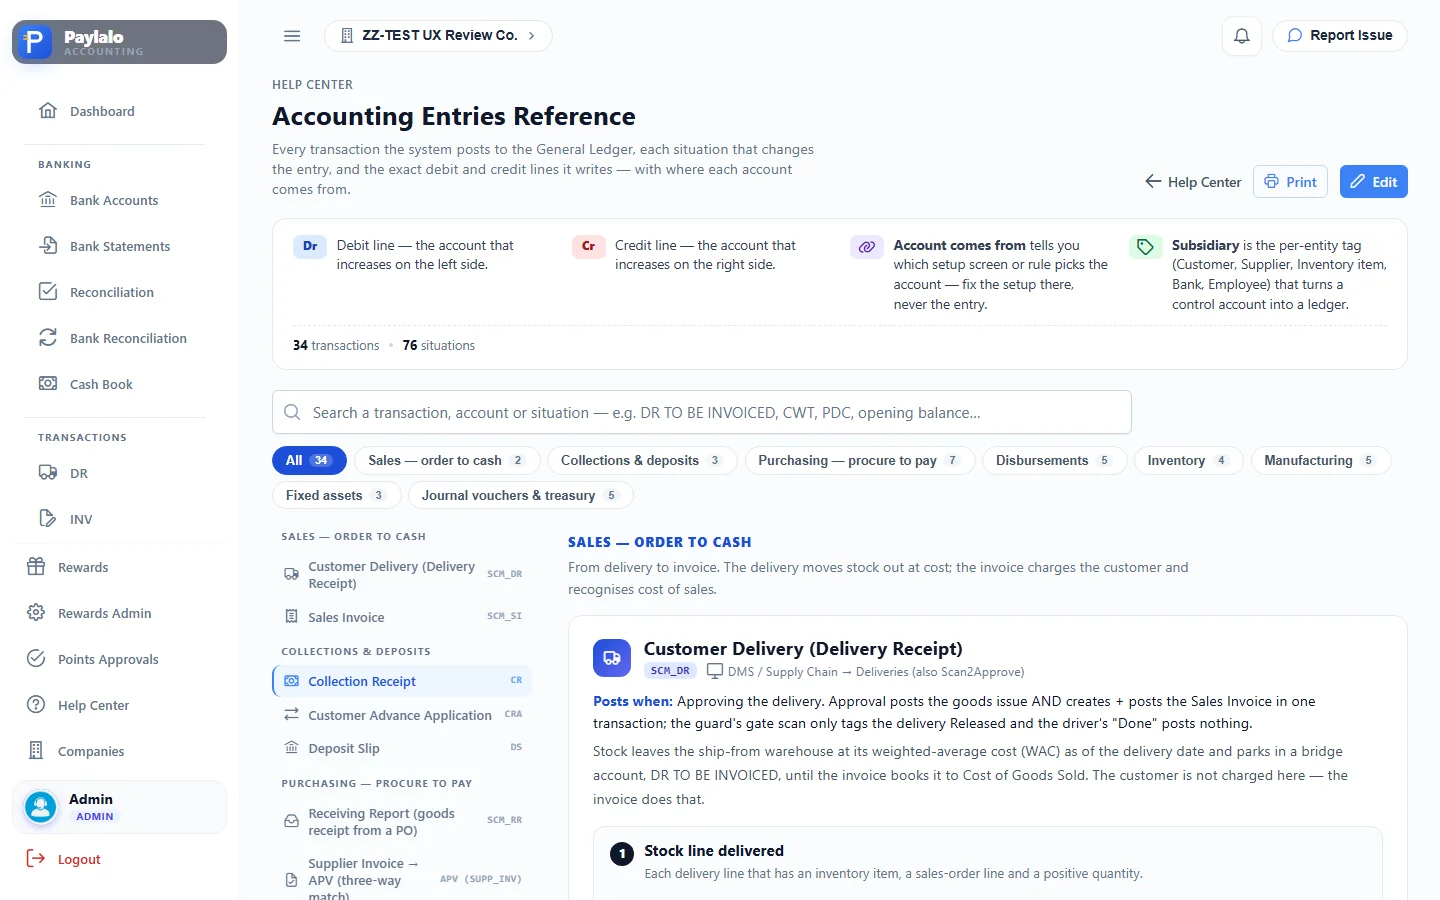1440x900 pixels.
Task: Filter by Disbursements category
Action: 1055,460
